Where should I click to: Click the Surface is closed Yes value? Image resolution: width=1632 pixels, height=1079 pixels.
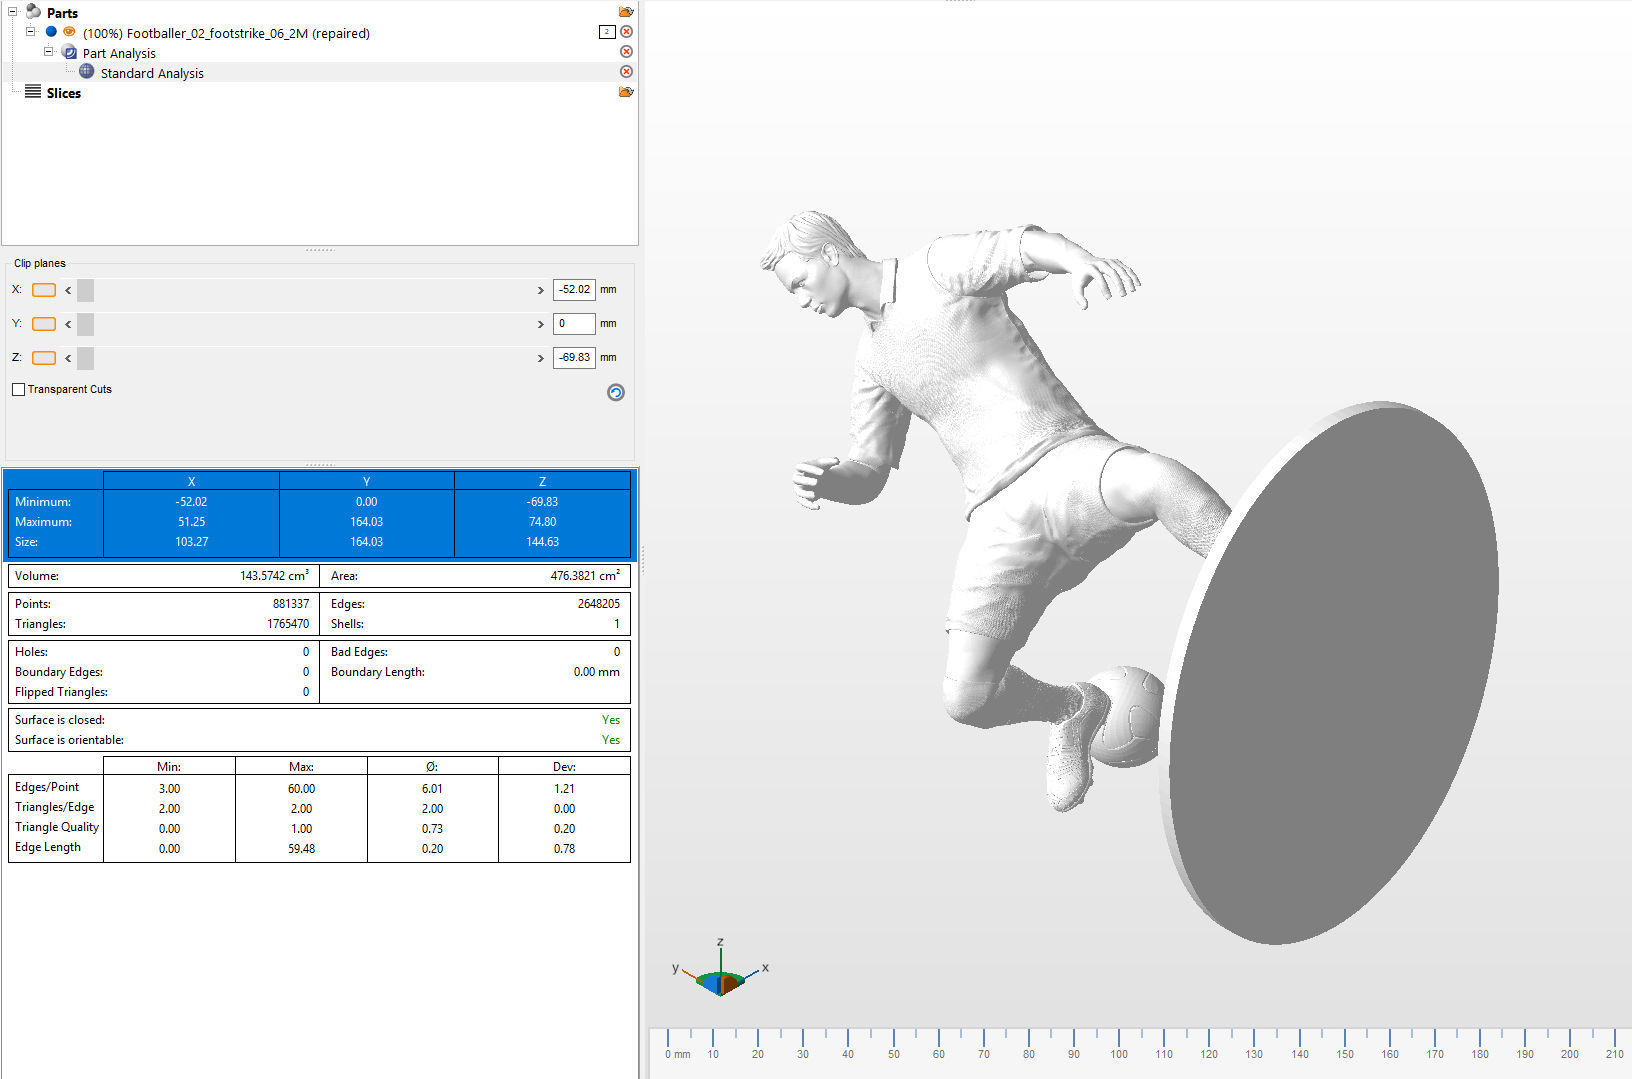click(611, 720)
